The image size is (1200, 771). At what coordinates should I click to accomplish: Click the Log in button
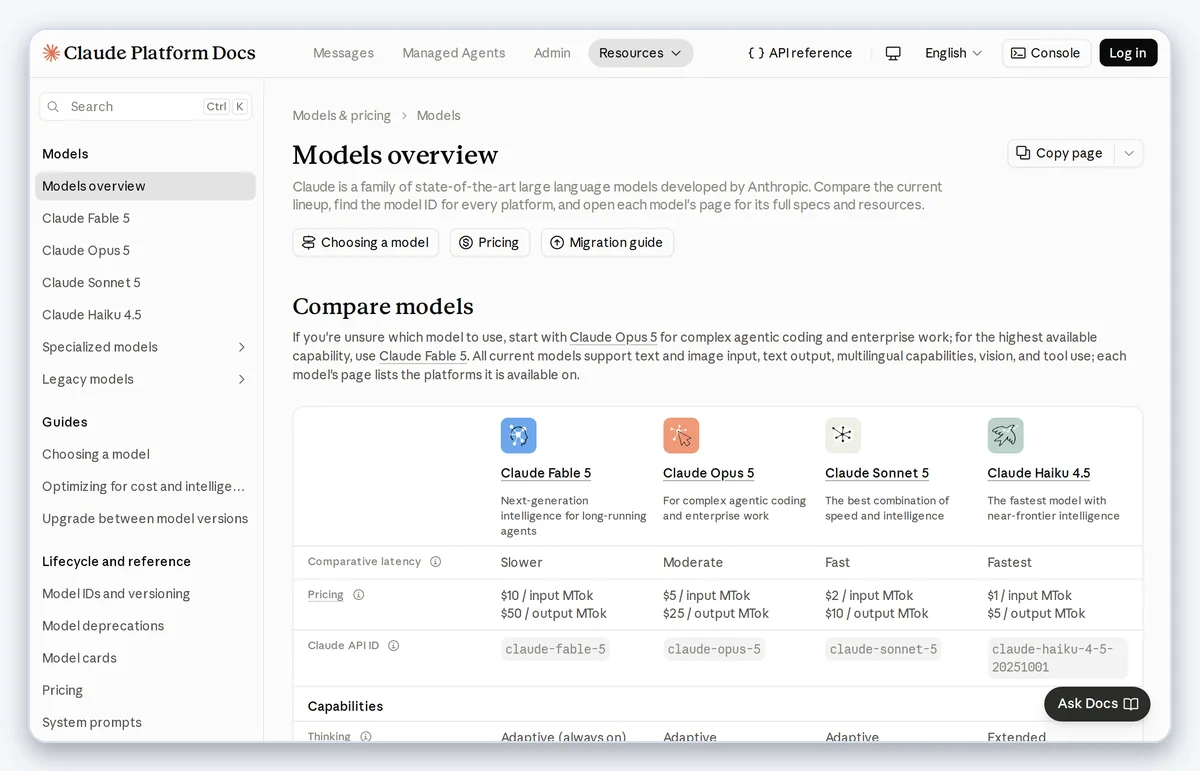coord(1128,53)
